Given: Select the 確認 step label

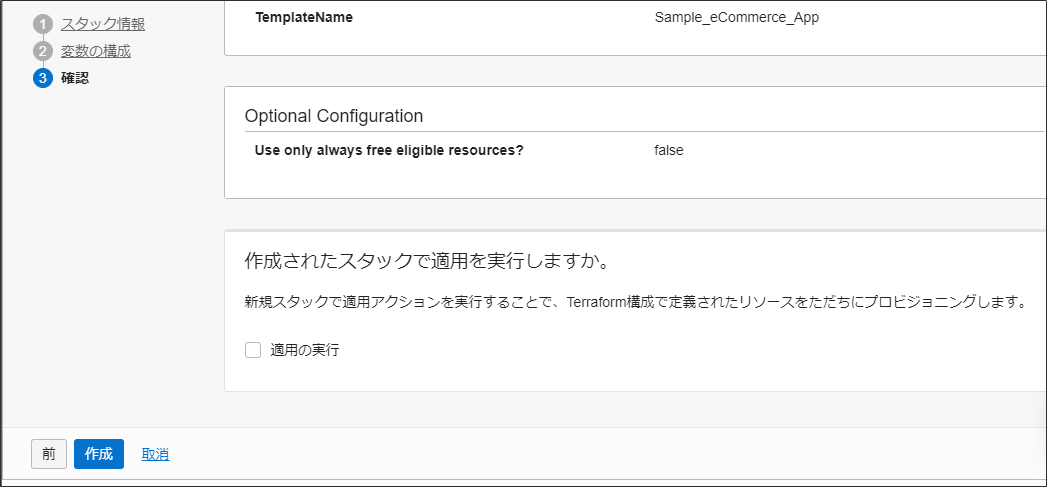Looking at the screenshot, I should [x=75, y=78].
